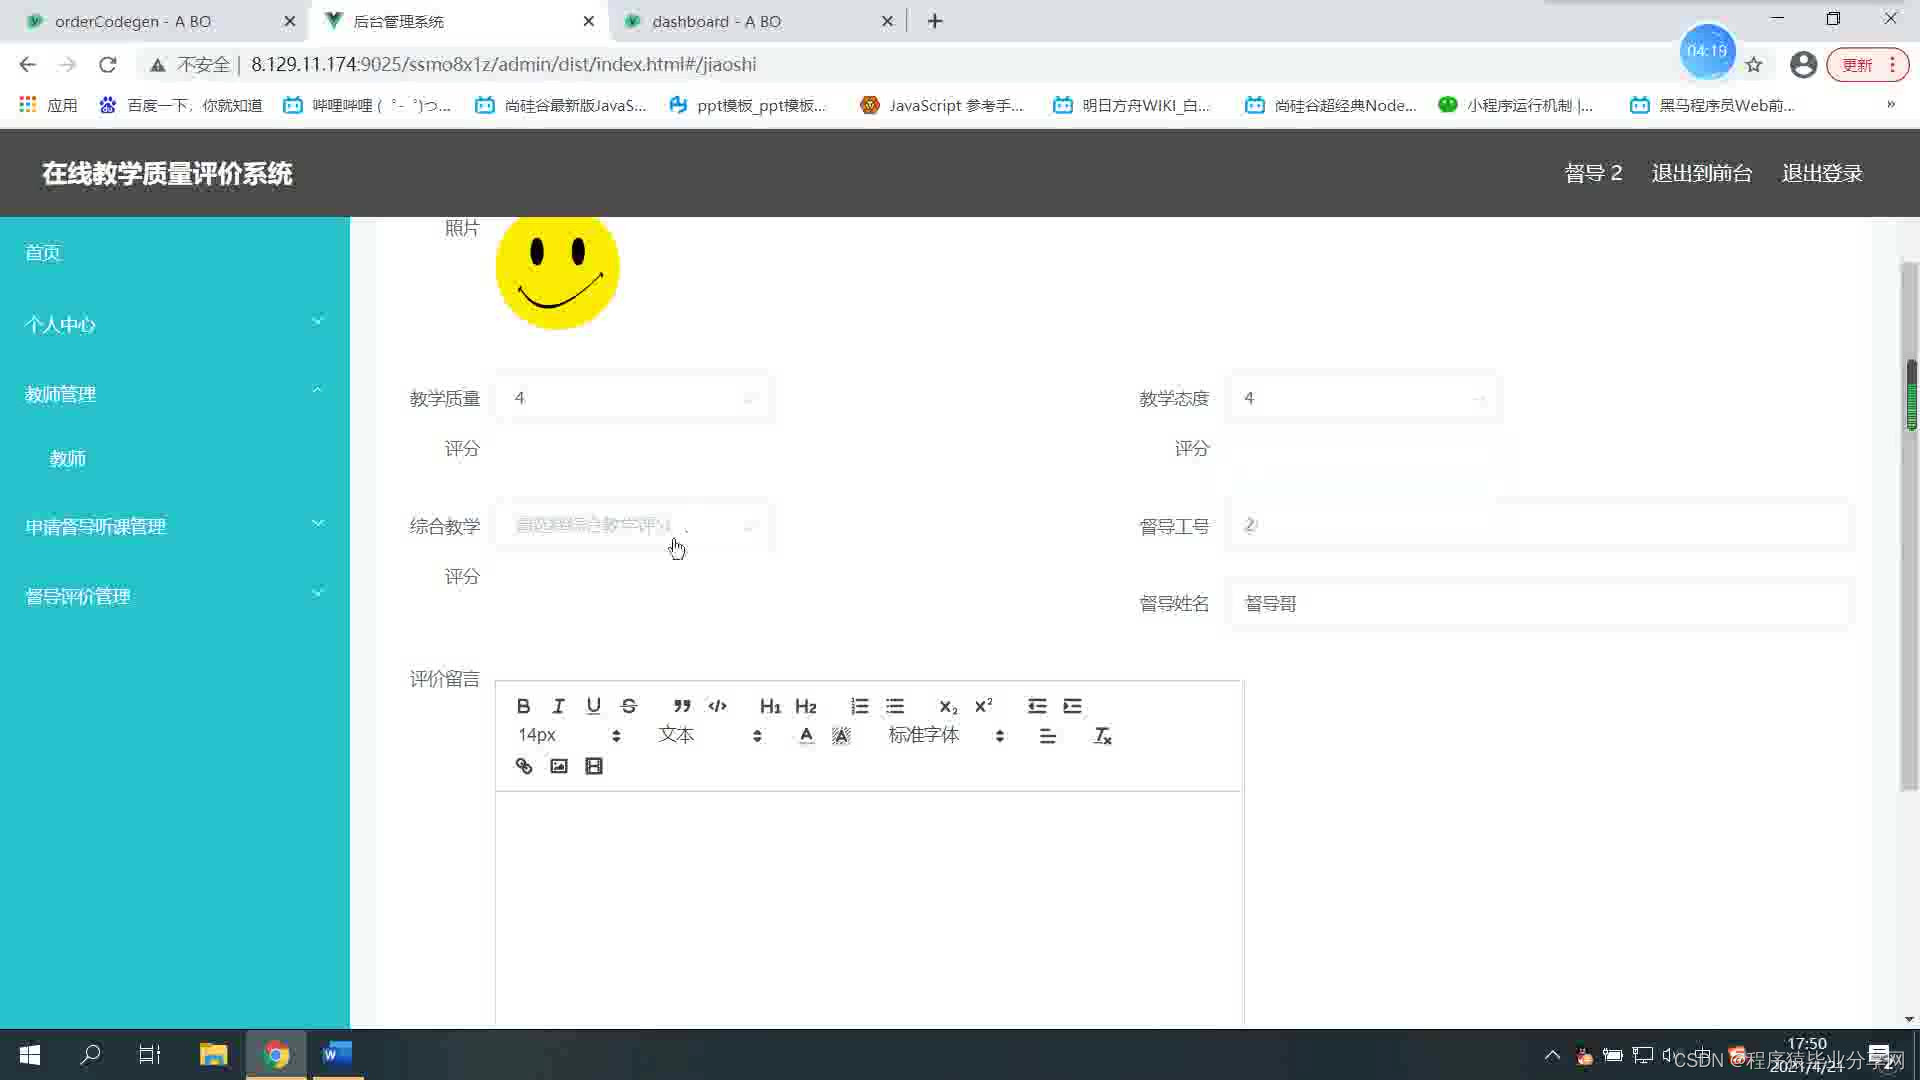Clear text formatting in editor
Screen dimensions: 1920x1080
[1102, 736]
